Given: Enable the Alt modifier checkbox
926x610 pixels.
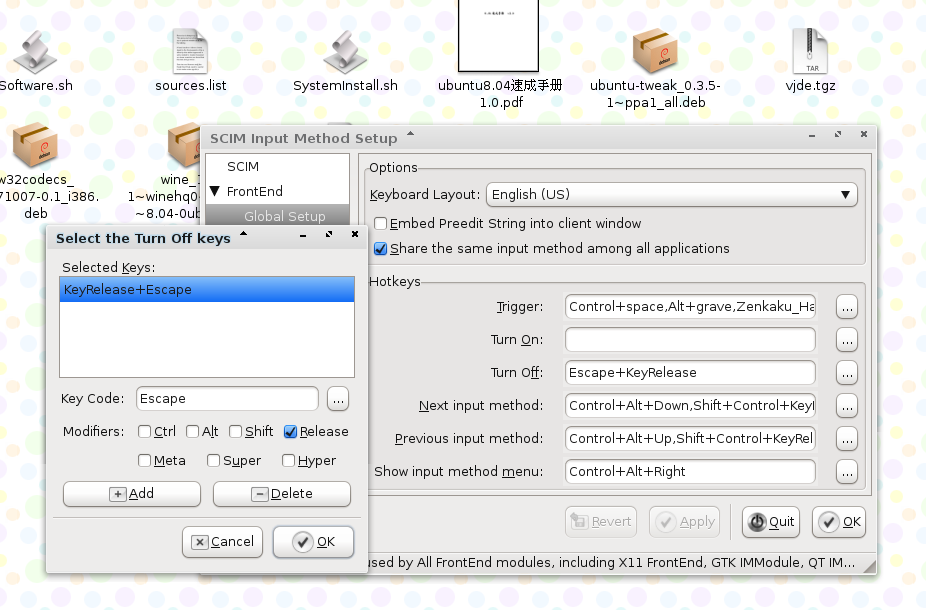Looking at the screenshot, I should [192, 432].
